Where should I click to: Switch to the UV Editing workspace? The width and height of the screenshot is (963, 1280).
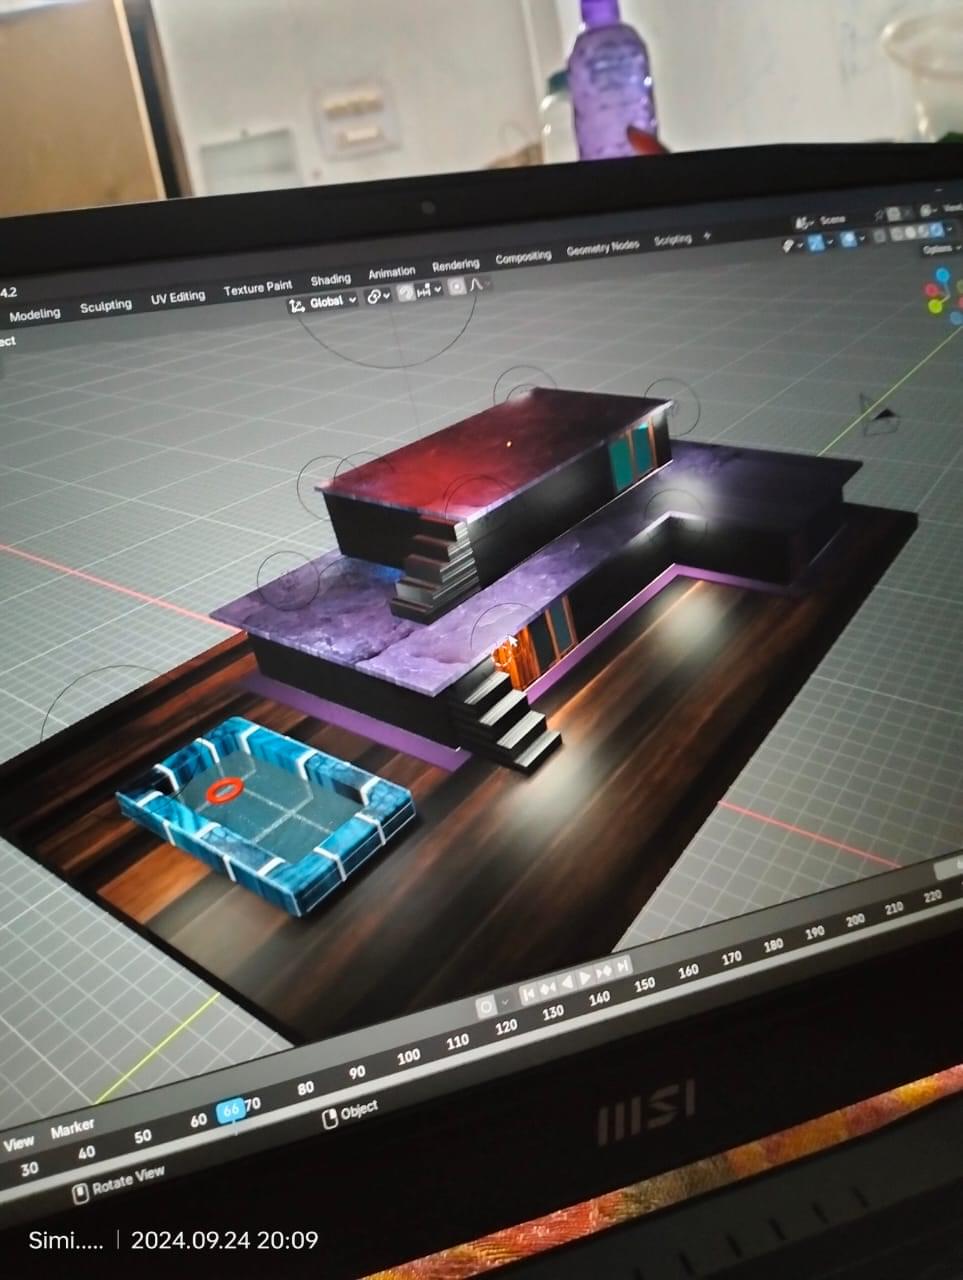pos(177,298)
